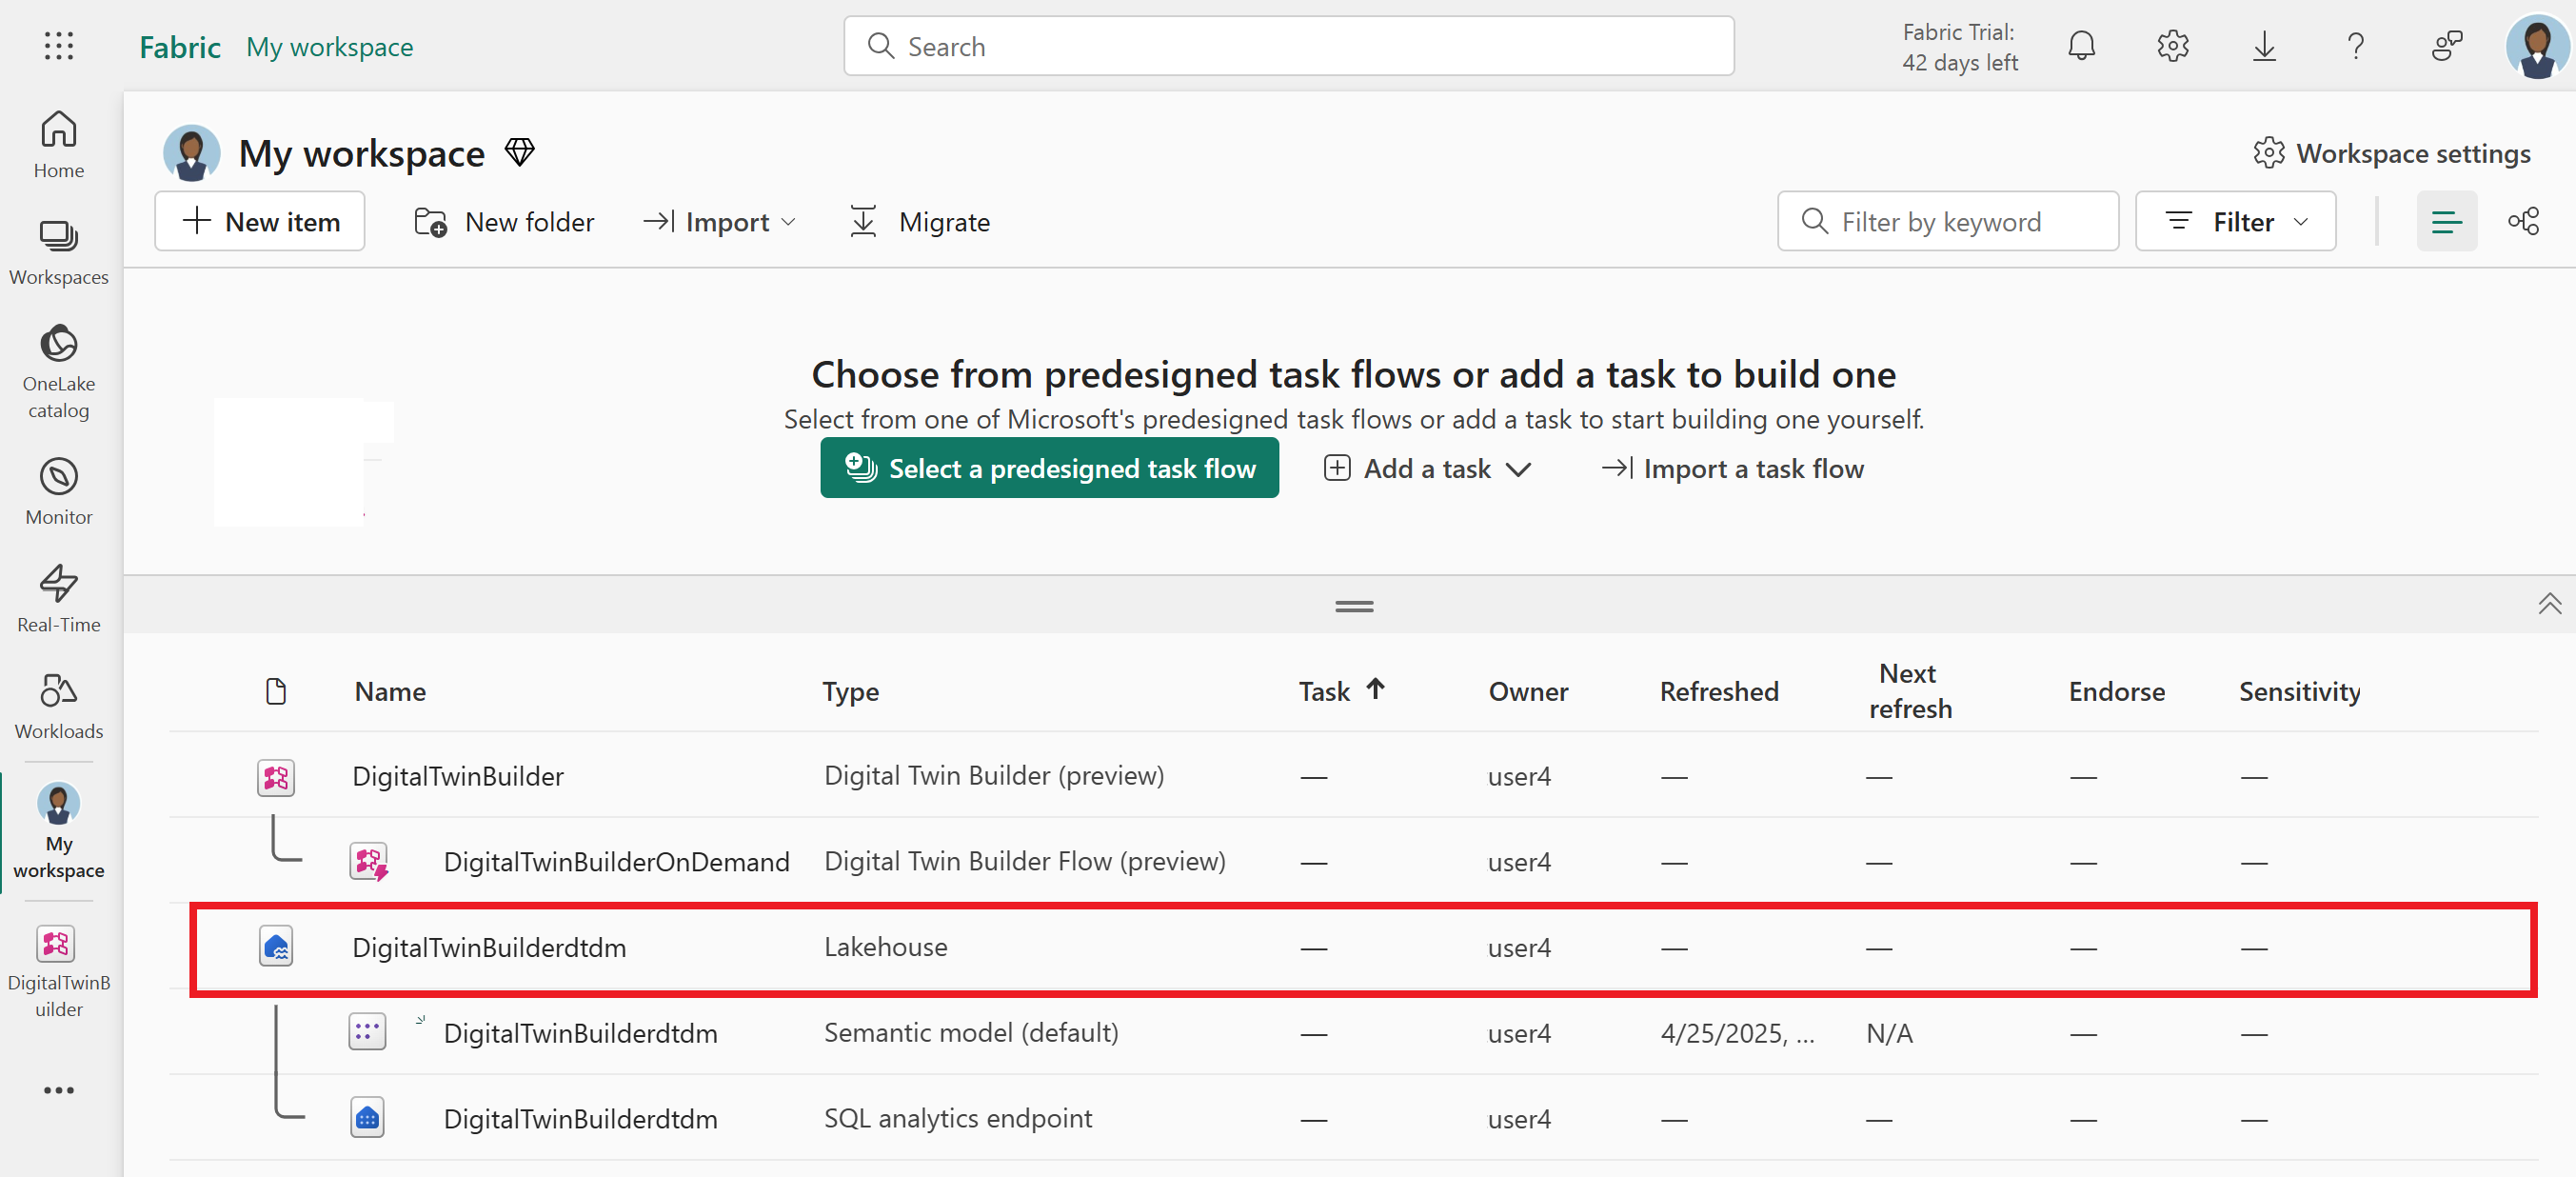Toggle sort order on the Task column

coord(1340,690)
